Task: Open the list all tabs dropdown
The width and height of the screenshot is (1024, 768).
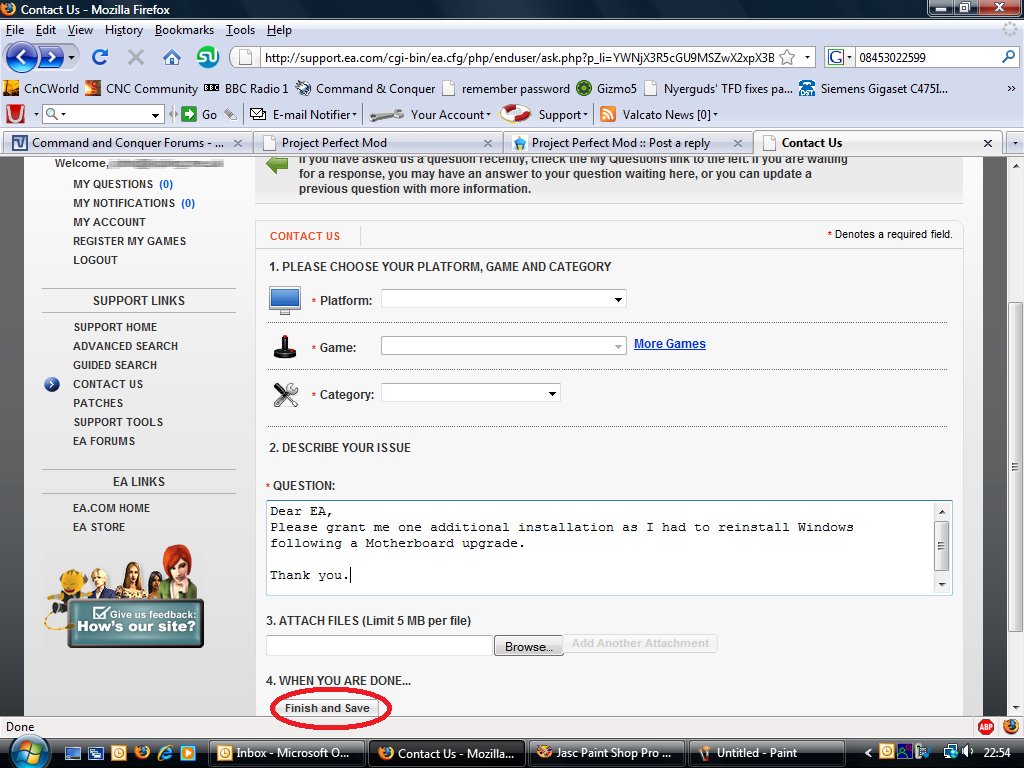Action: click(x=1014, y=142)
